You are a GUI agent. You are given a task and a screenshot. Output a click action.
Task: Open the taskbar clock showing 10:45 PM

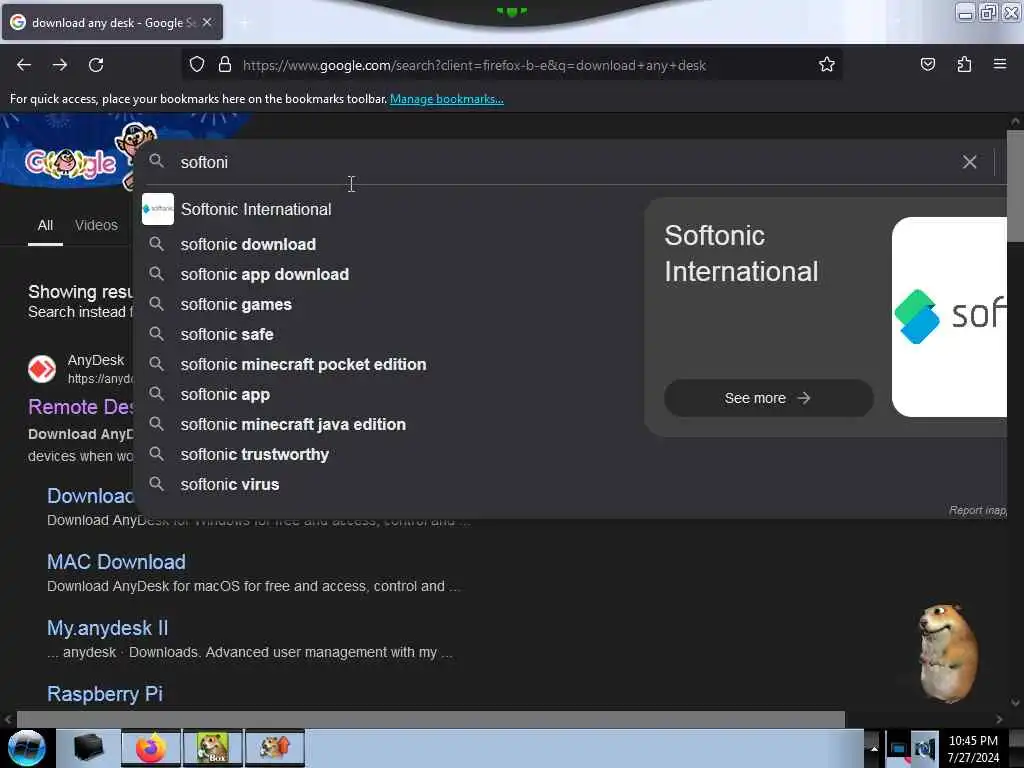pos(973,748)
